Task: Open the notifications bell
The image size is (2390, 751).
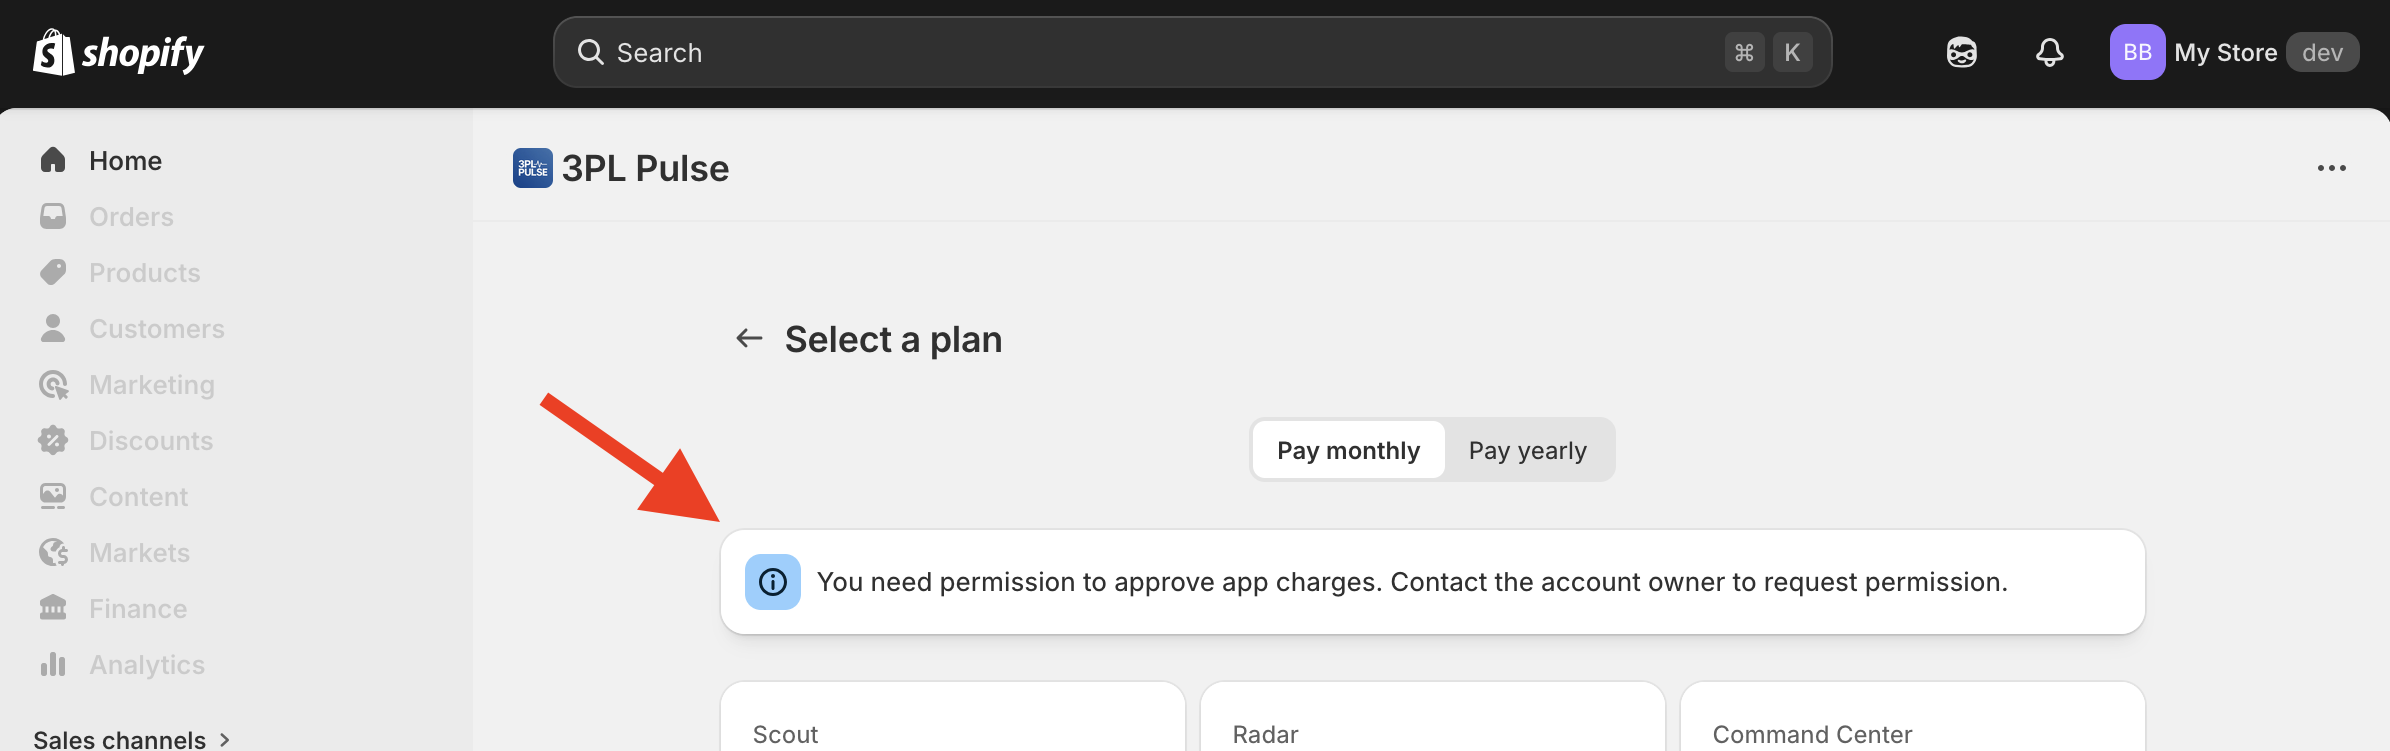Action: [x=2048, y=52]
